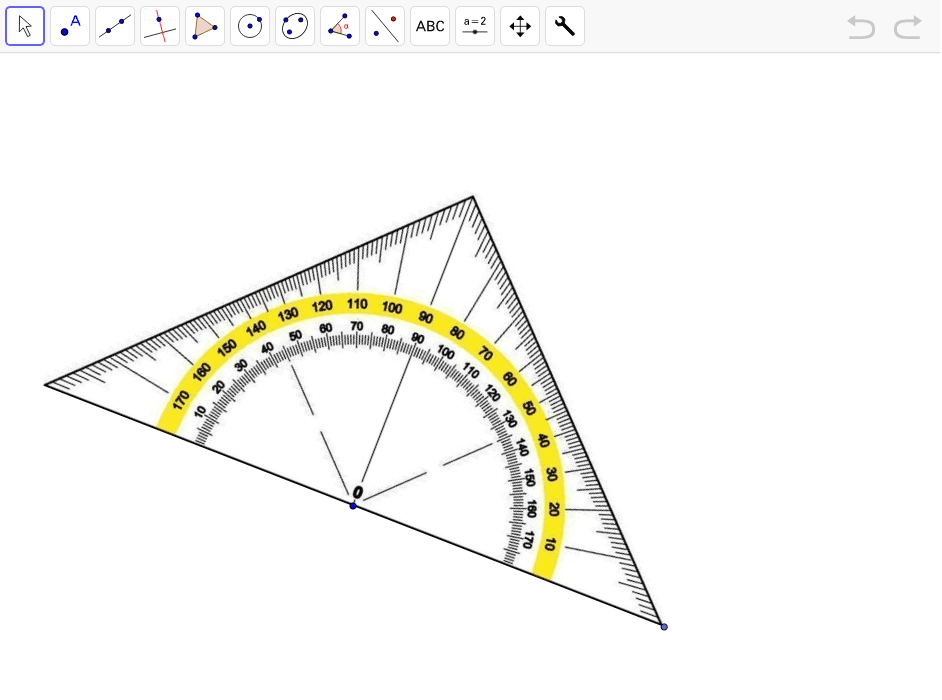Choose the Line through Two Points tool
Image resolution: width=942 pixels, height=700 pixels.
(115, 26)
